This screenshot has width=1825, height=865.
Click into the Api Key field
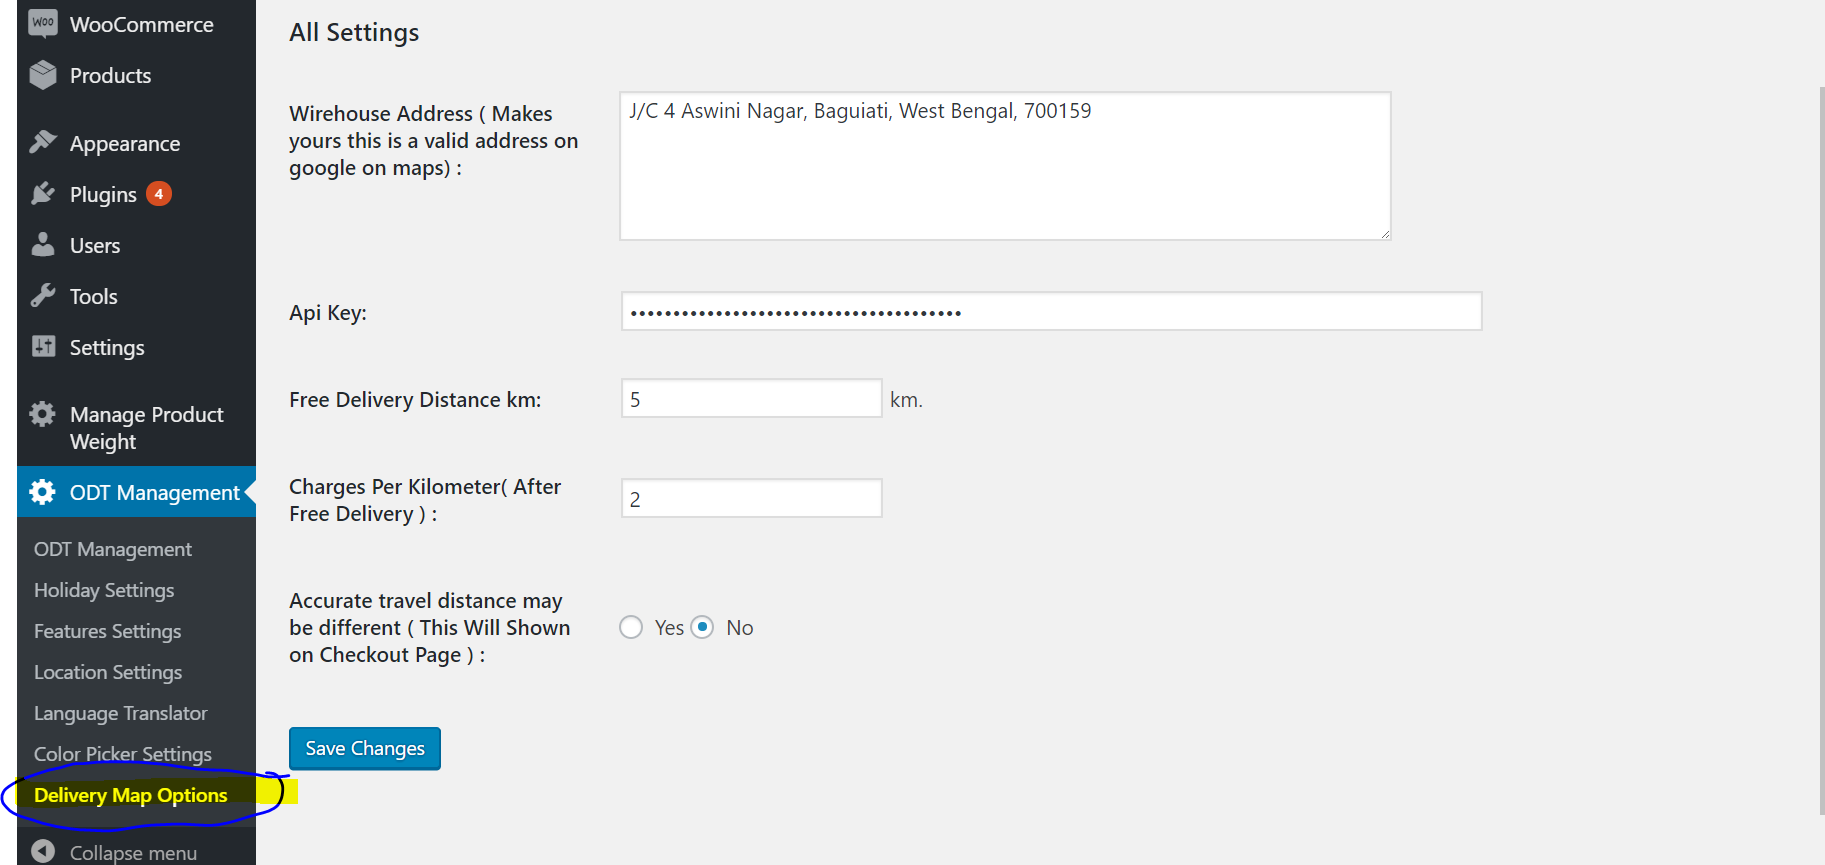click(1050, 312)
